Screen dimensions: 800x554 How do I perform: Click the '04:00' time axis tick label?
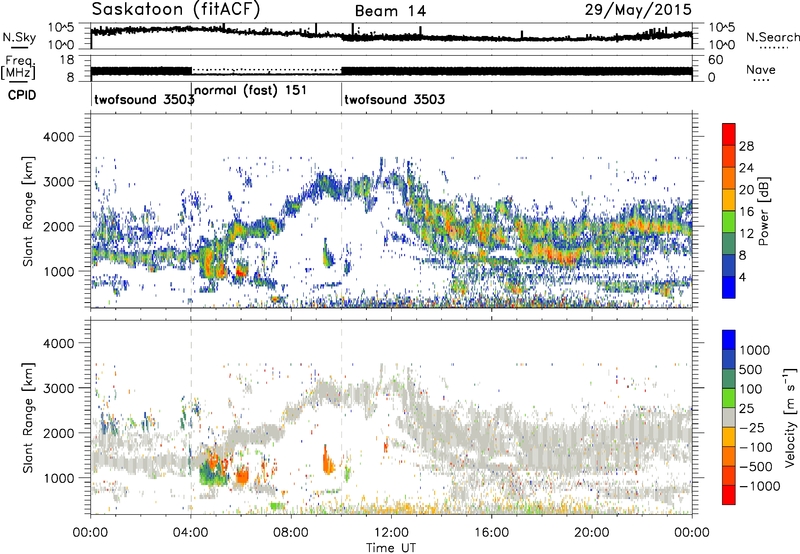(190, 532)
